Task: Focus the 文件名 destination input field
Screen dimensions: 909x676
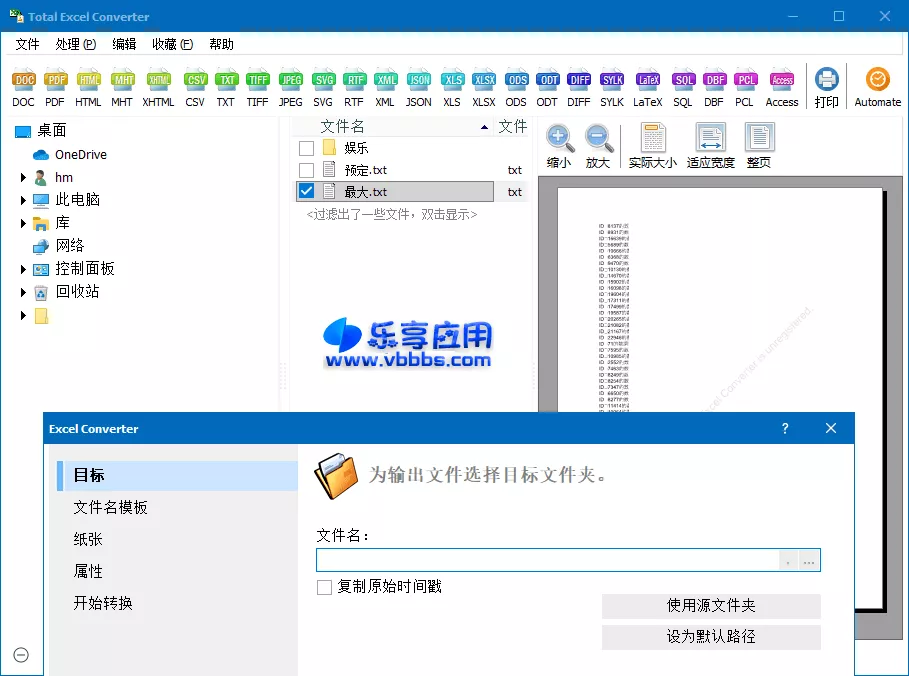Action: point(548,561)
